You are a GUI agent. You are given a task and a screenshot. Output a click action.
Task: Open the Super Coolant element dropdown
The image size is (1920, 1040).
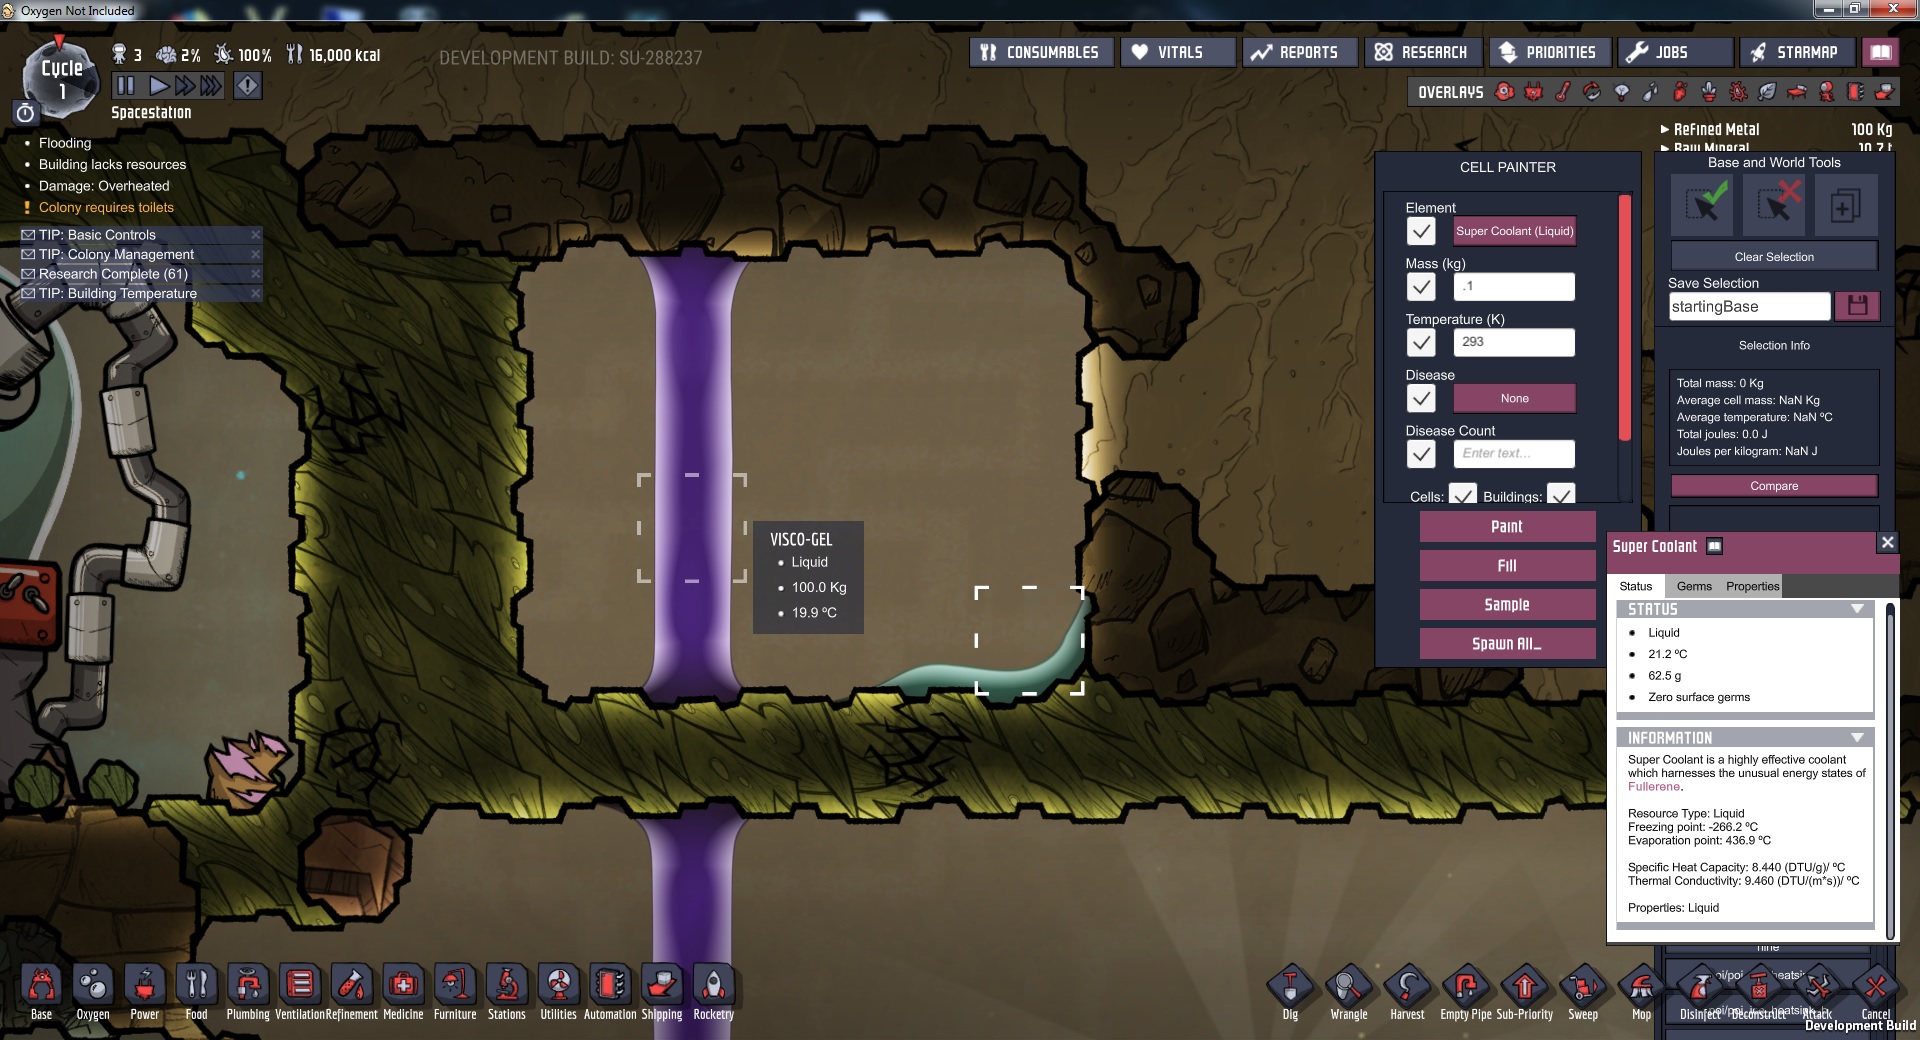click(x=1514, y=231)
